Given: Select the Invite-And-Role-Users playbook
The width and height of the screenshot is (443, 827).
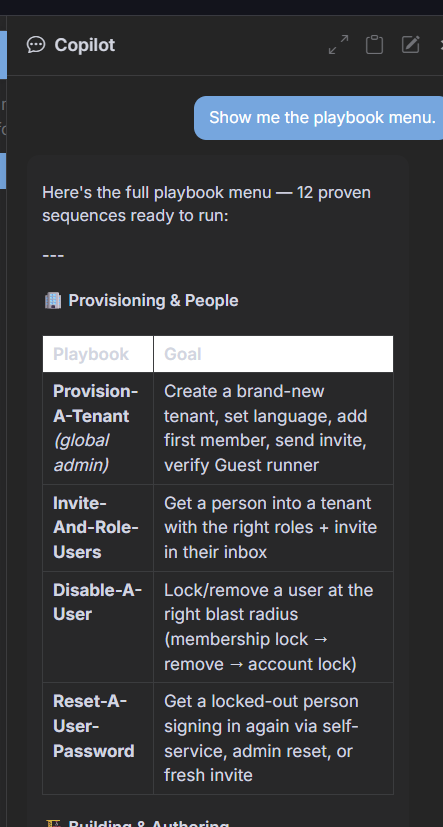Looking at the screenshot, I should (95, 527).
